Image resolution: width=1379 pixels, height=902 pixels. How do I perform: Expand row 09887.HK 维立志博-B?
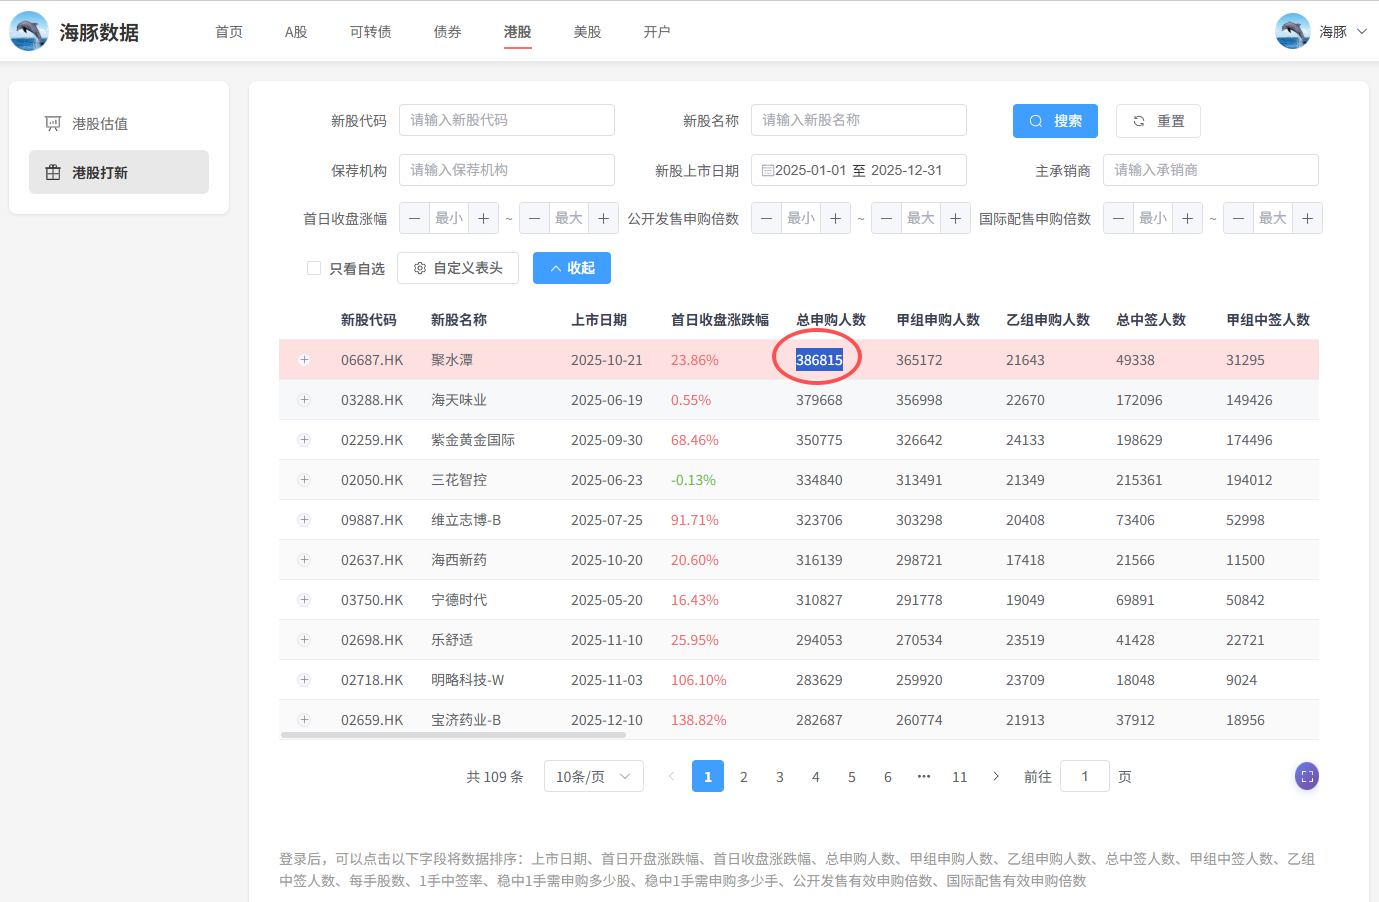coord(304,520)
